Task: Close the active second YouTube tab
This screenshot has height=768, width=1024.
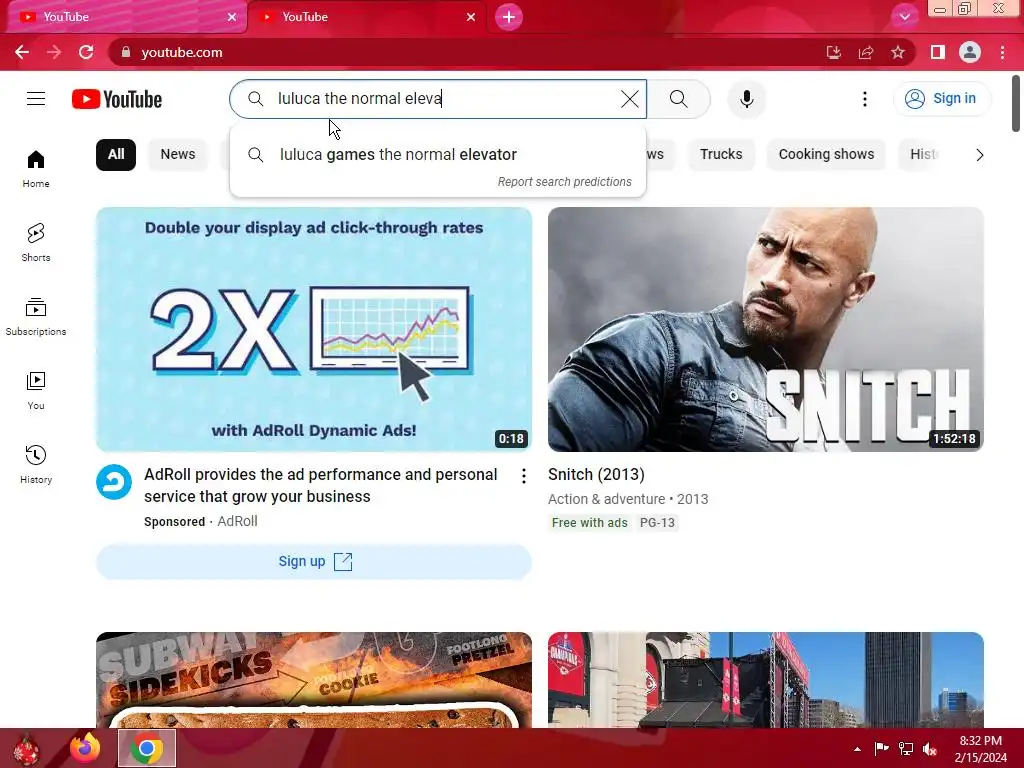Action: click(x=471, y=17)
